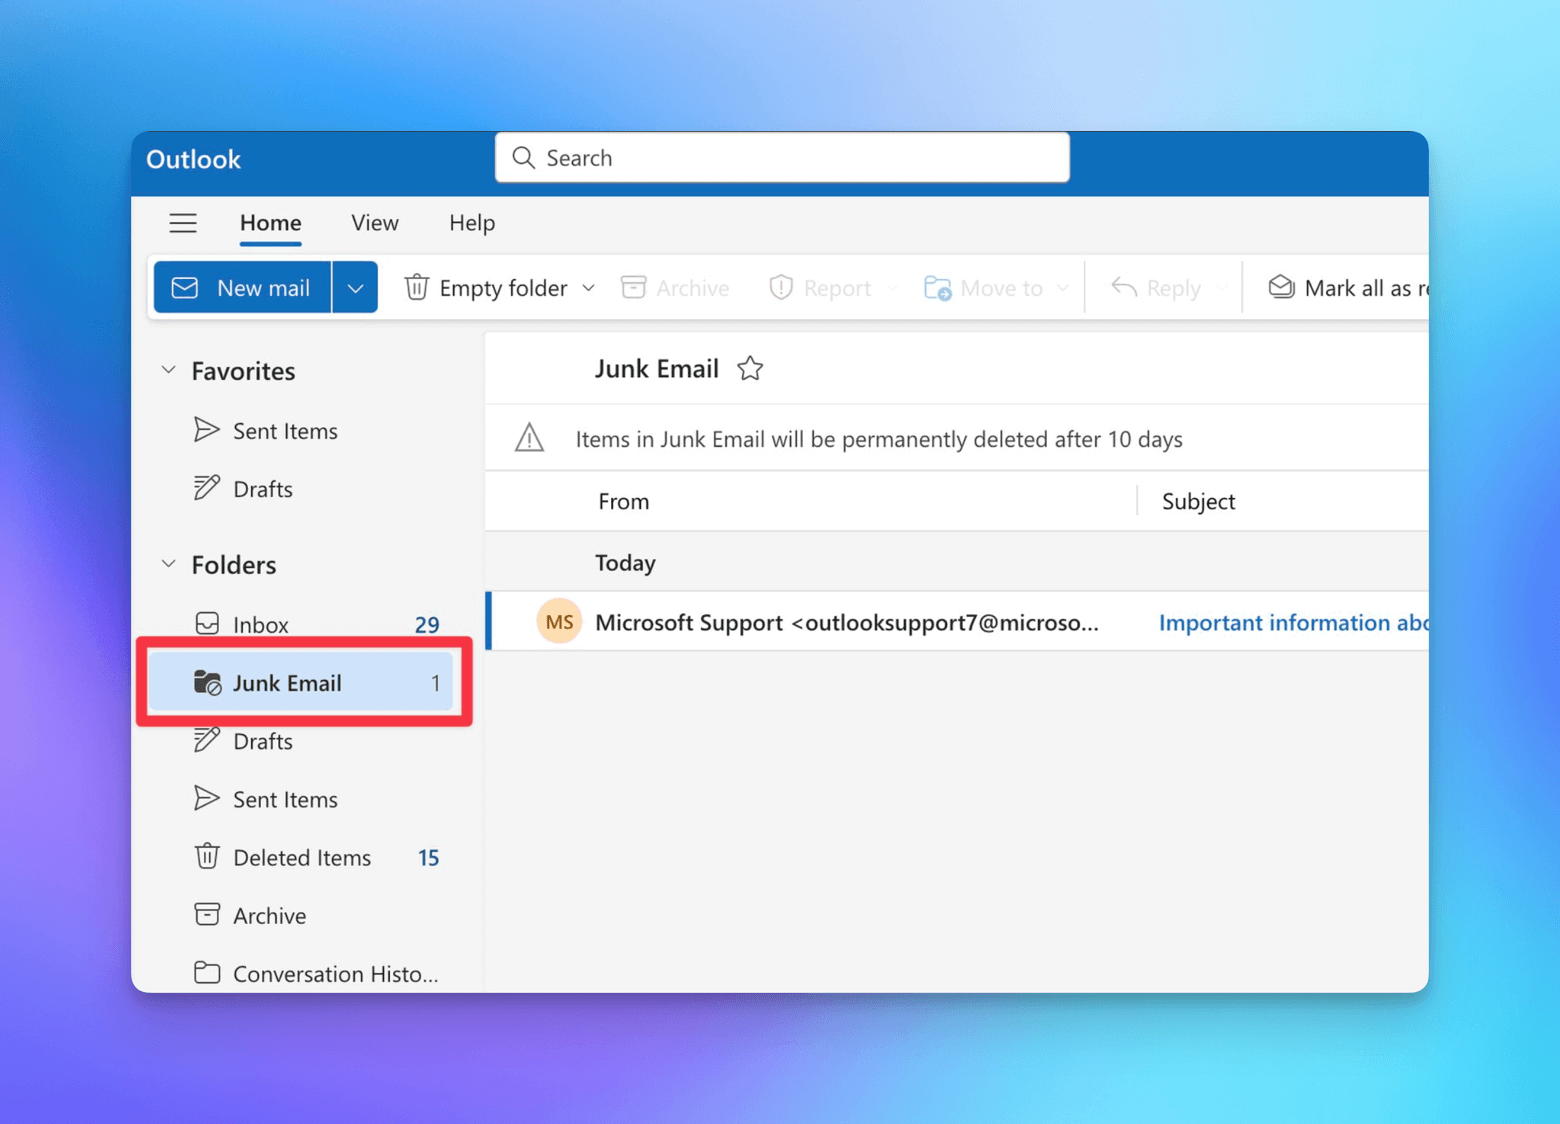This screenshot has width=1560, height=1124.
Task: Add Junk Email to favorites star
Action: [750, 369]
